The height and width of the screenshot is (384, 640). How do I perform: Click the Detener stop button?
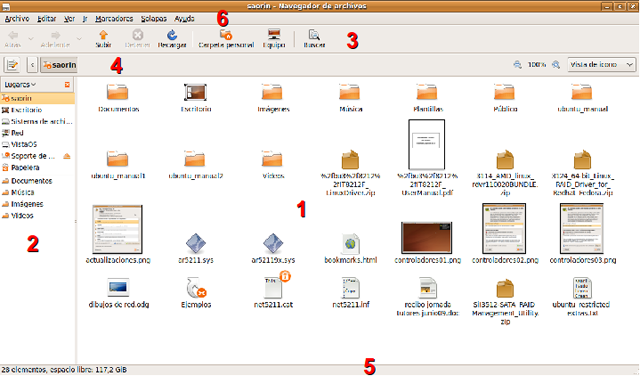tap(138, 39)
